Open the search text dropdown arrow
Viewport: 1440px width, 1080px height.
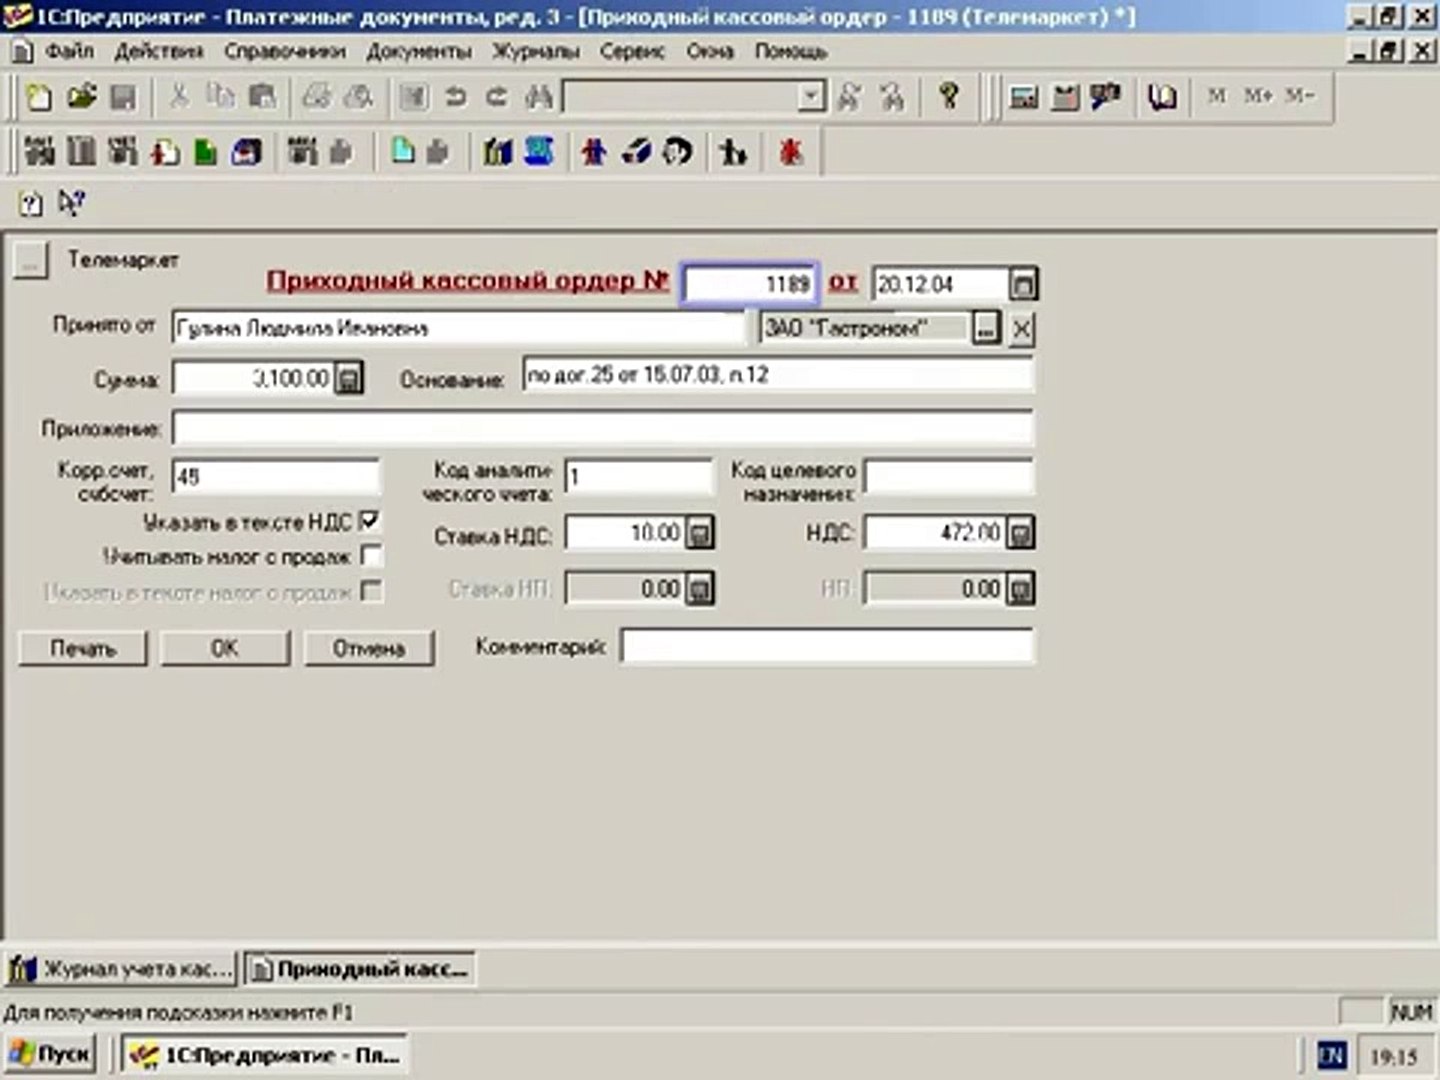812,97
